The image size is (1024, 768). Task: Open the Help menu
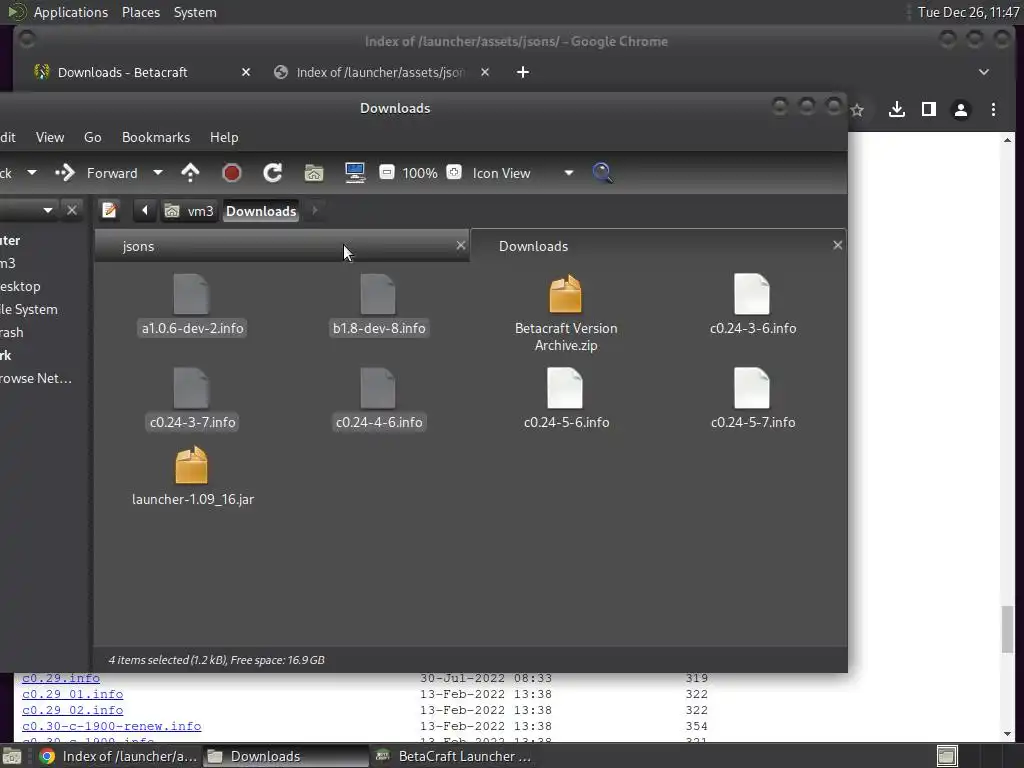pos(224,137)
